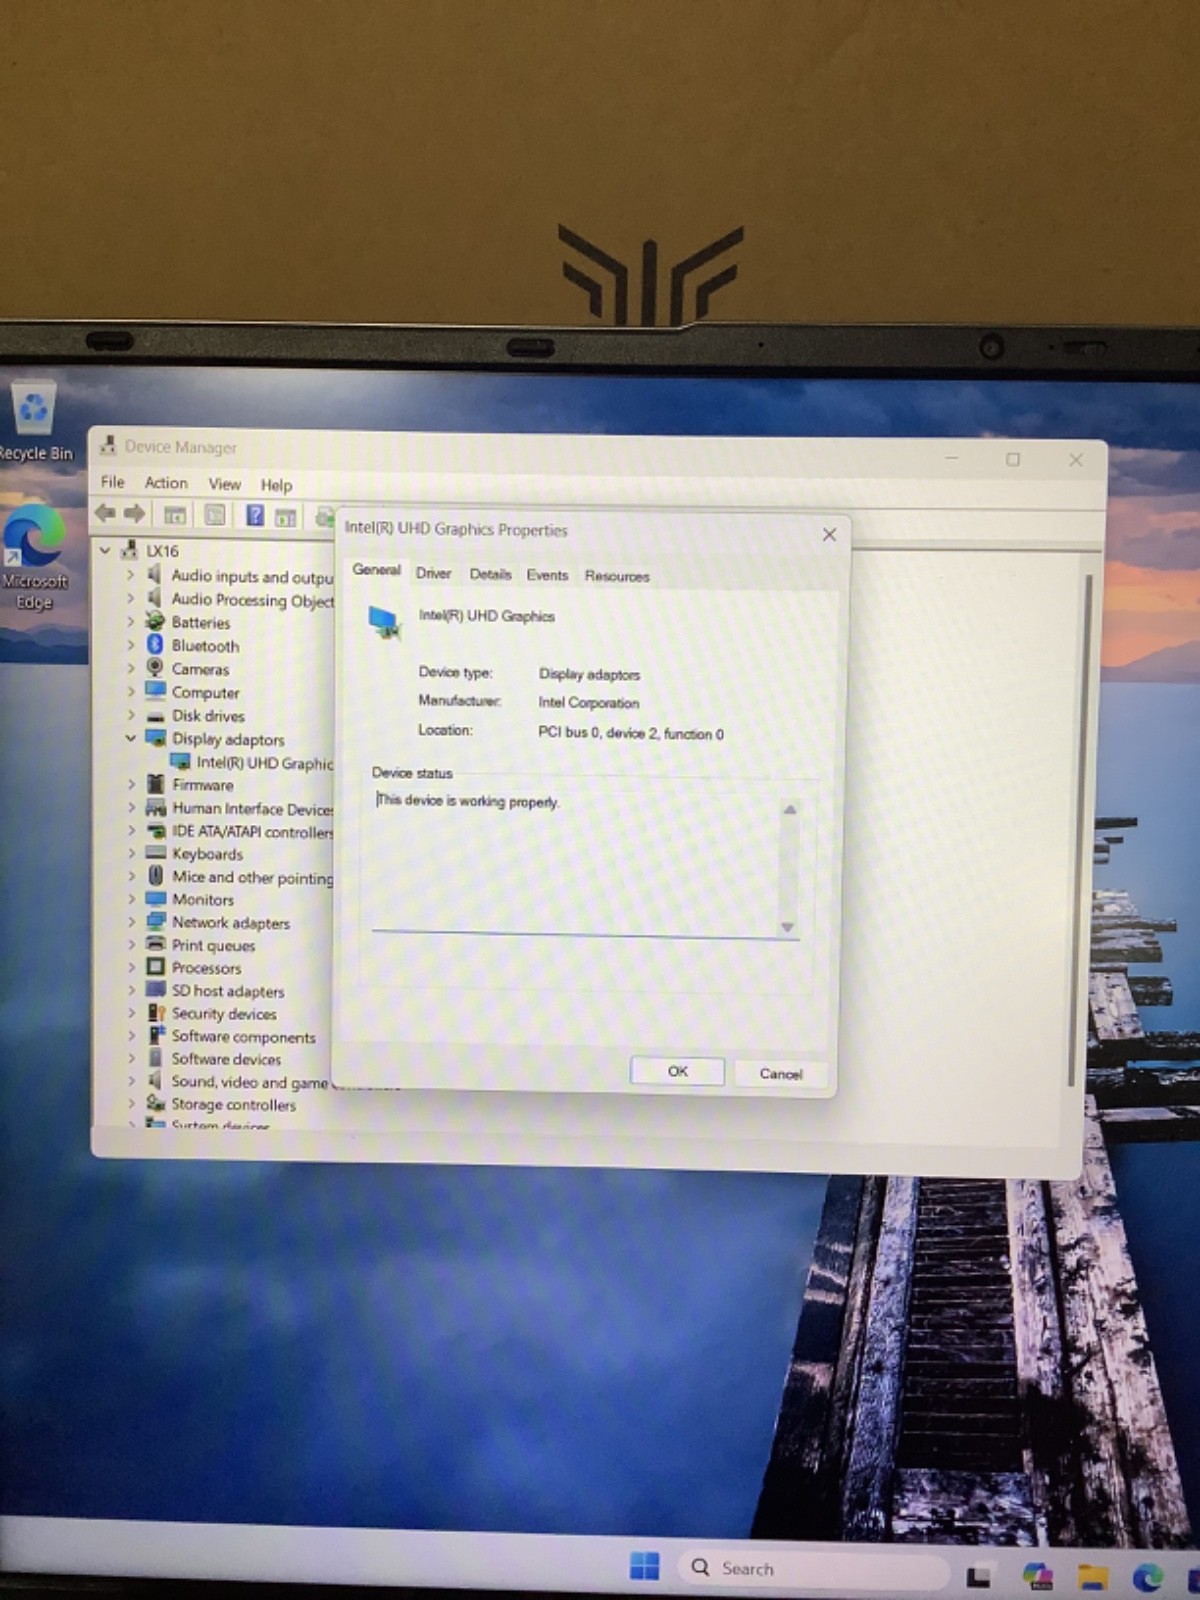Select the Human Interface Devices row
1200x1600 pixels.
pyautogui.click(x=239, y=808)
